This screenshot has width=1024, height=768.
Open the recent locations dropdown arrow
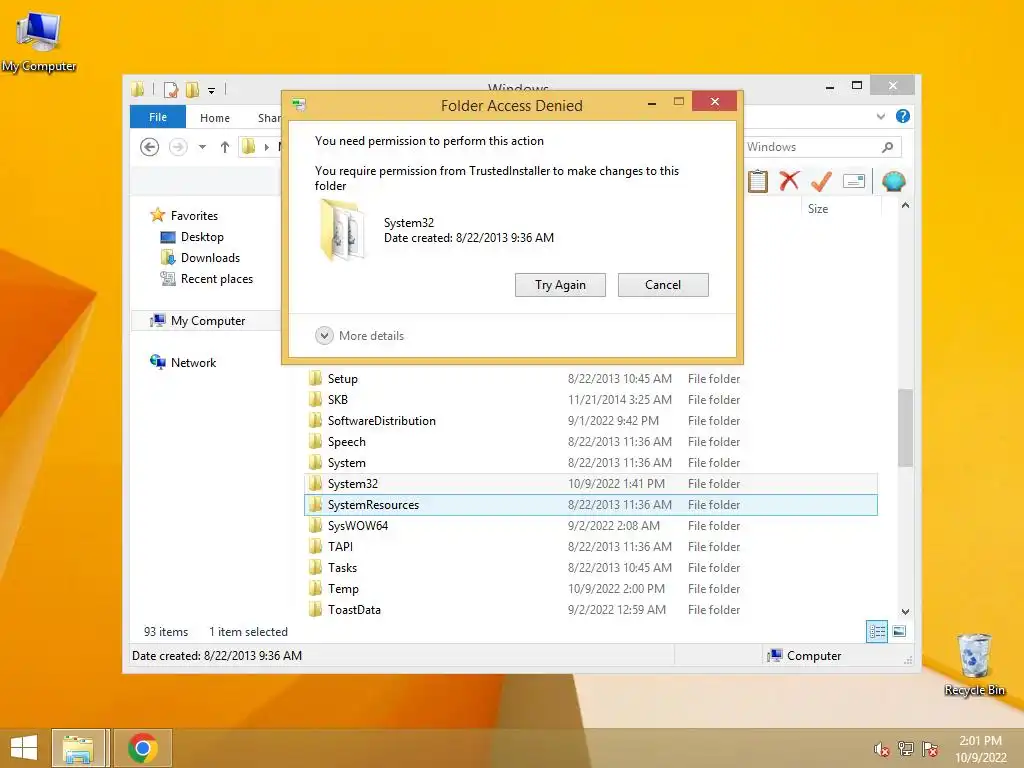pyautogui.click(x=202, y=147)
